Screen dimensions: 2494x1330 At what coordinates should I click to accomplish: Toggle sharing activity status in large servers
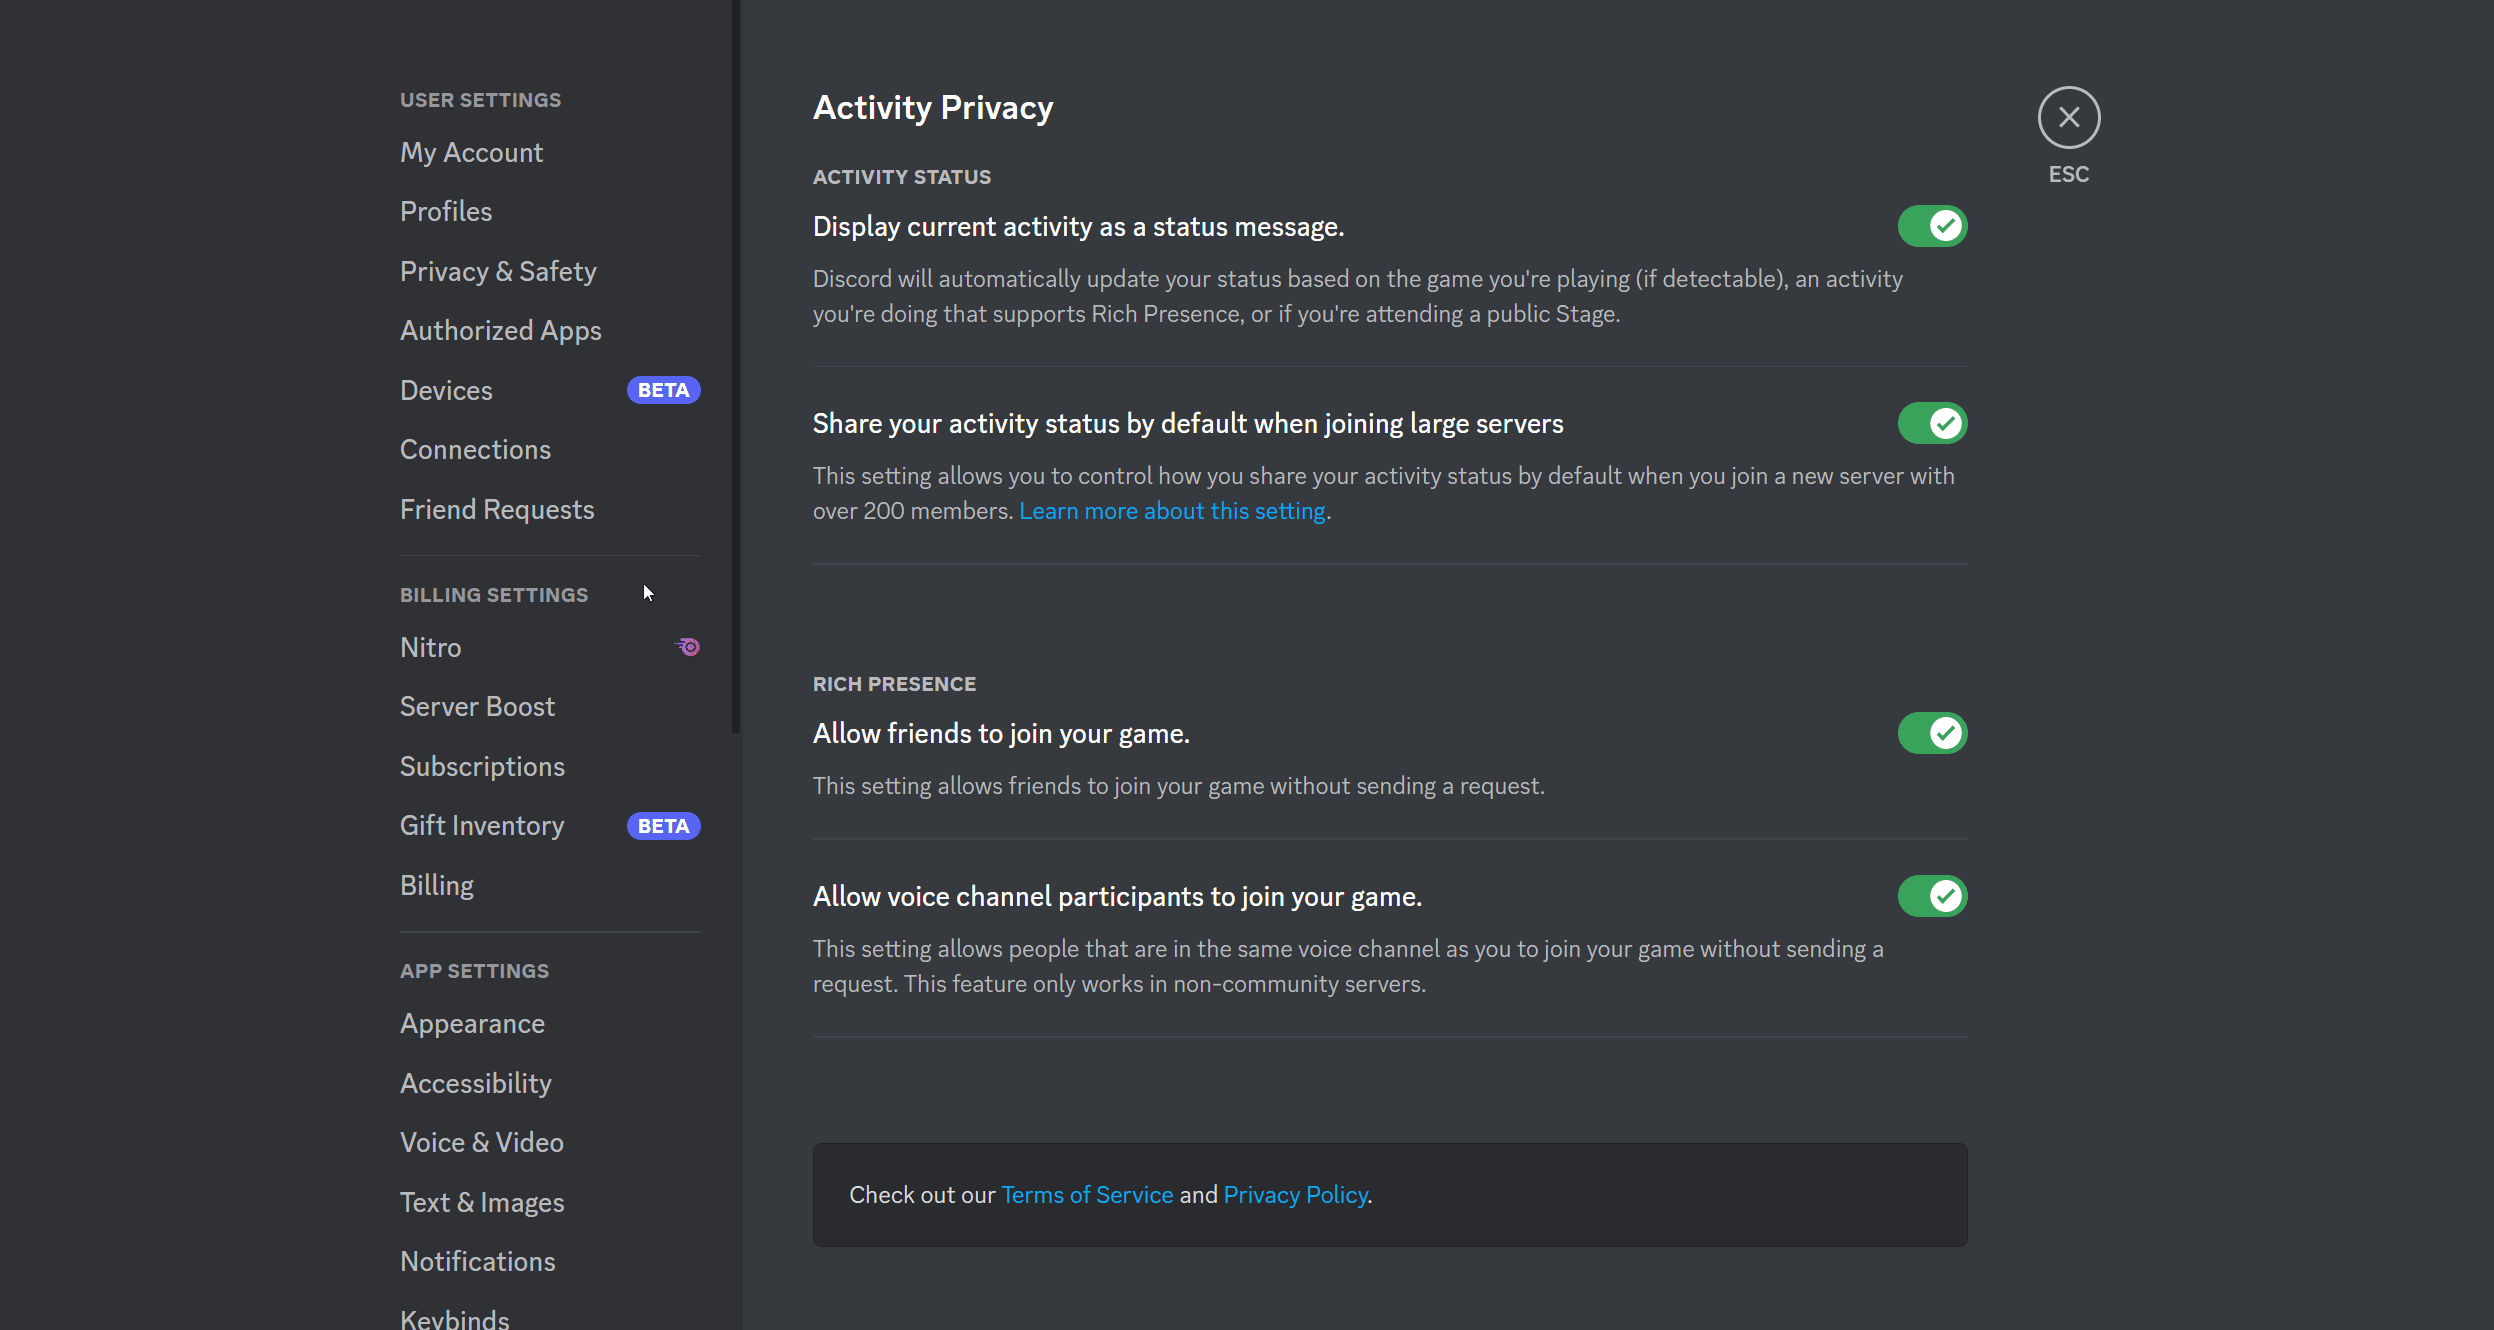point(1932,423)
